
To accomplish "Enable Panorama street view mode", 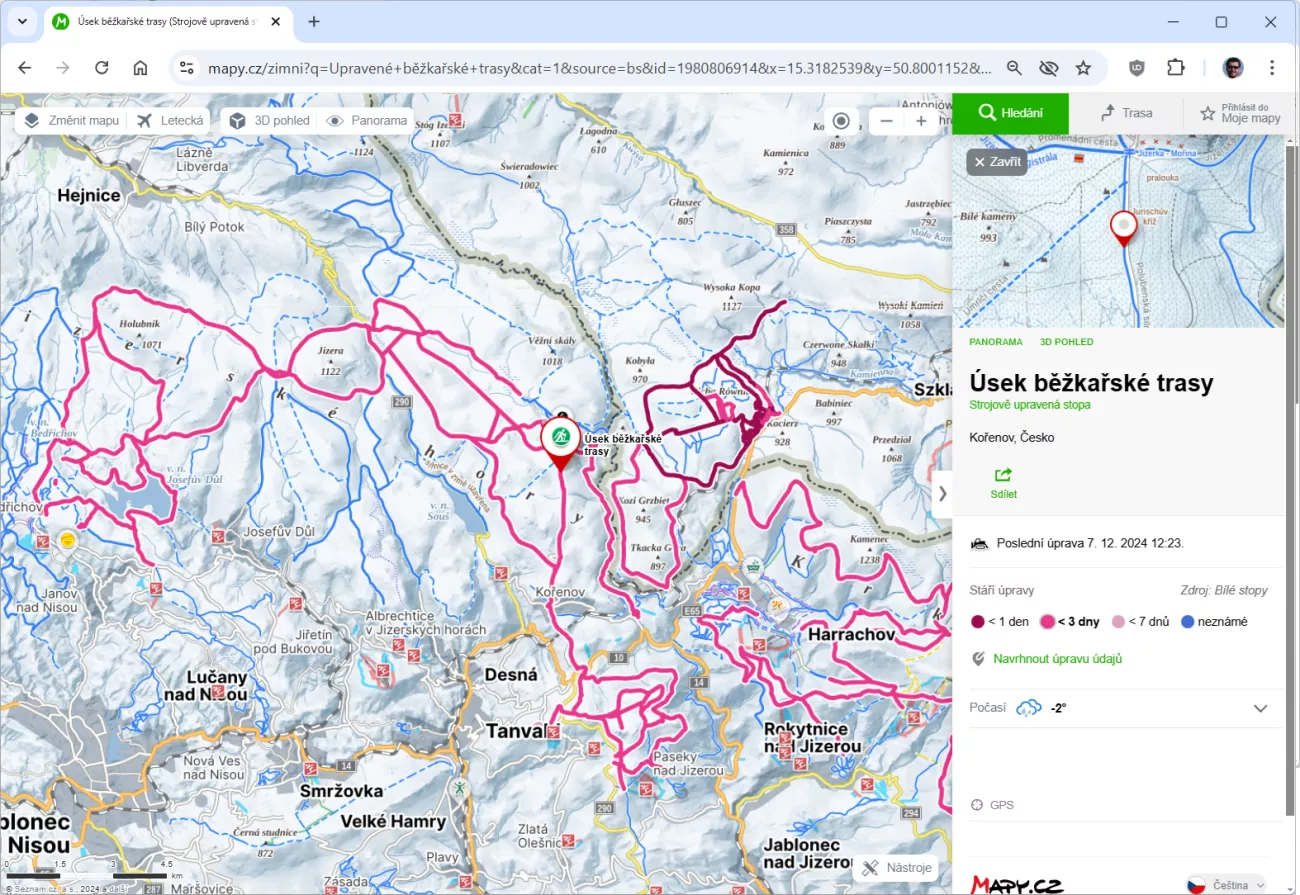I will point(367,121).
